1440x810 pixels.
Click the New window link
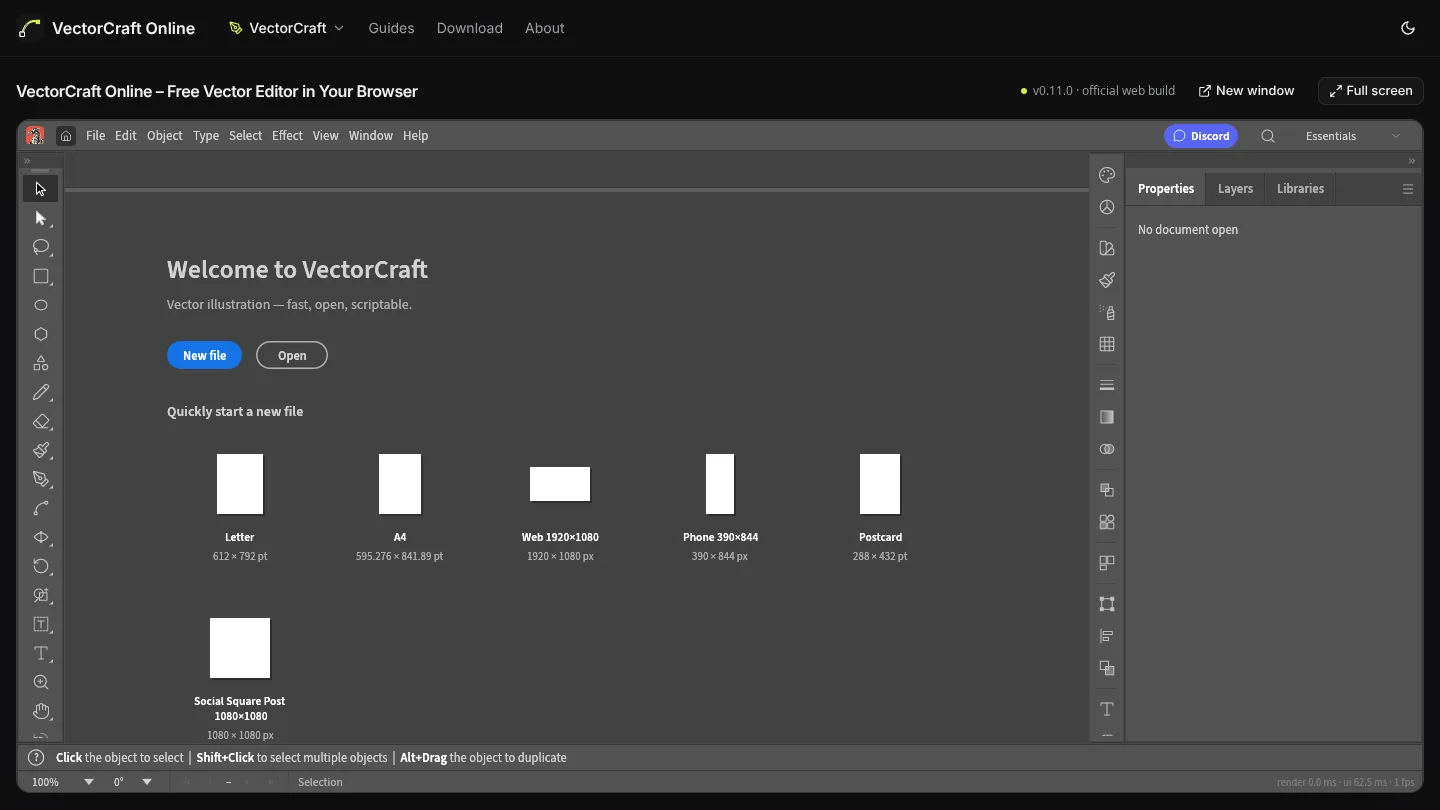(x=1247, y=91)
